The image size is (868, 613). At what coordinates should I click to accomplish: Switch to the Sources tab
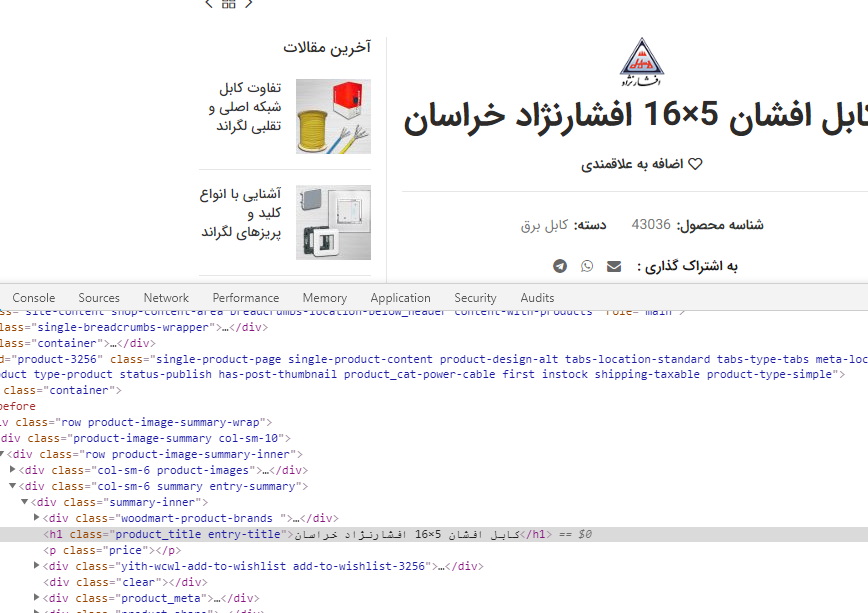tap(99, 298)
